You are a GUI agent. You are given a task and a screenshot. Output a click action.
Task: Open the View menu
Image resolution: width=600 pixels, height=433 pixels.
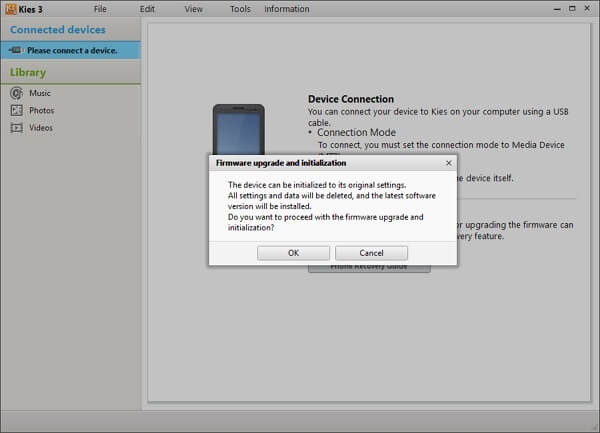193,9
